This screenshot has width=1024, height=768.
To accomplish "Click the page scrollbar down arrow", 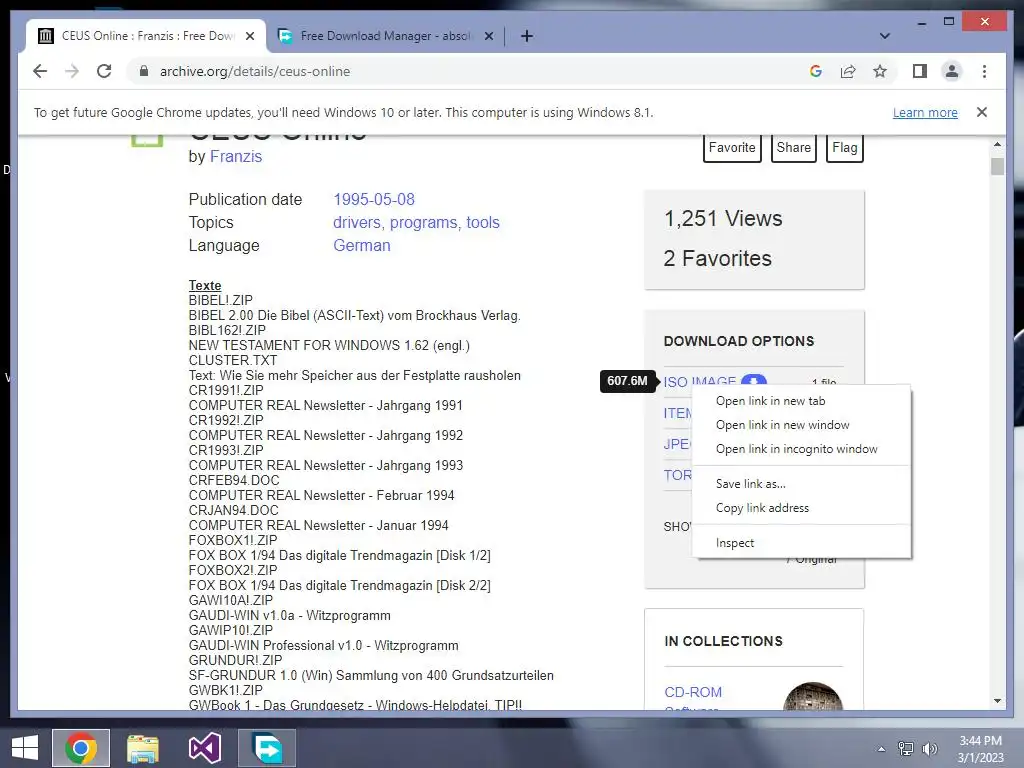I will [997, 701].
